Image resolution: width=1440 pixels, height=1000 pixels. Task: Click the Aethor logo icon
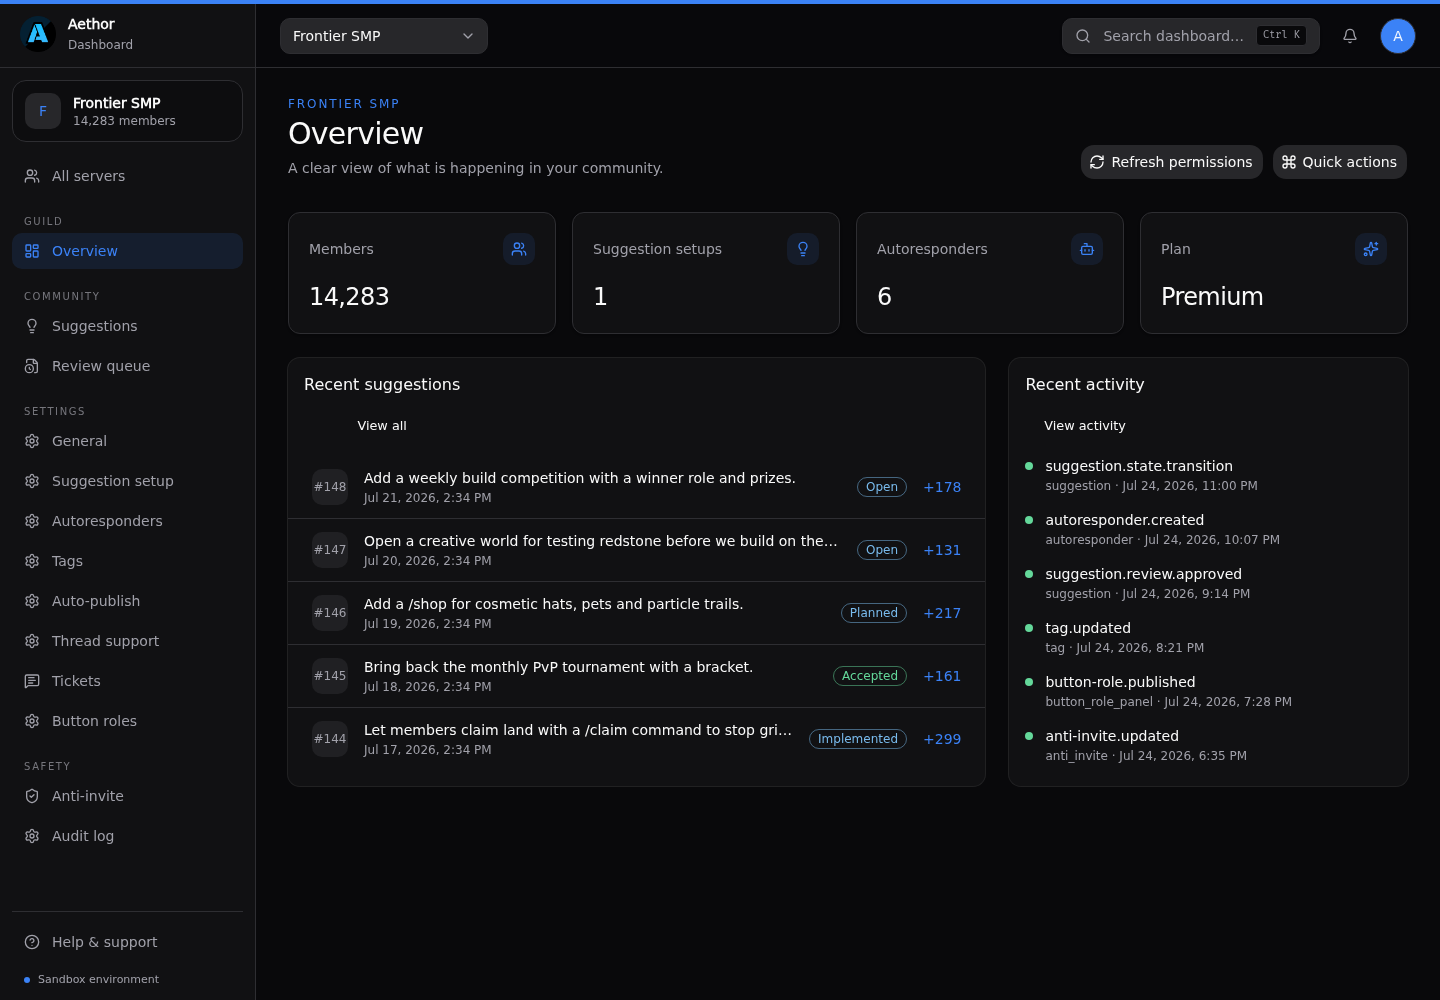[38, 34]
